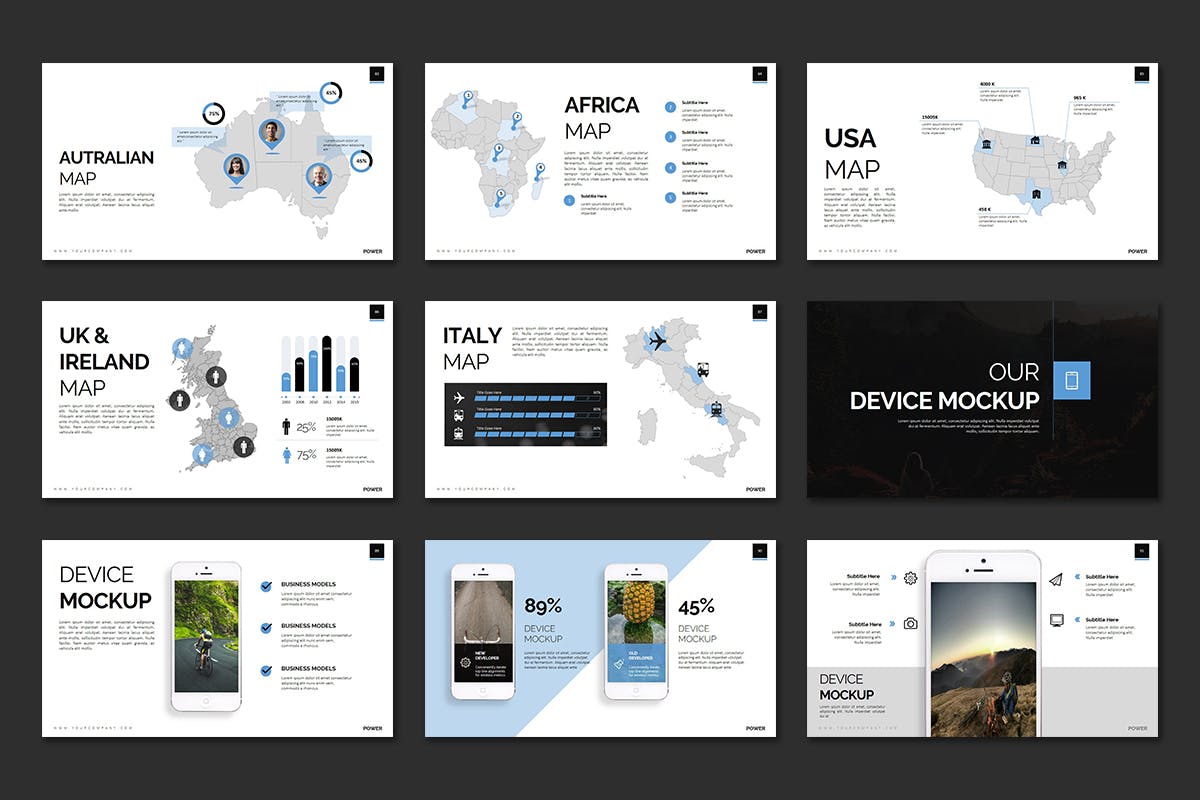The width and height of the screenshot is (1200, 800).
Task: Click the double chevron left of the paper plane
Action: [1076, 576]
